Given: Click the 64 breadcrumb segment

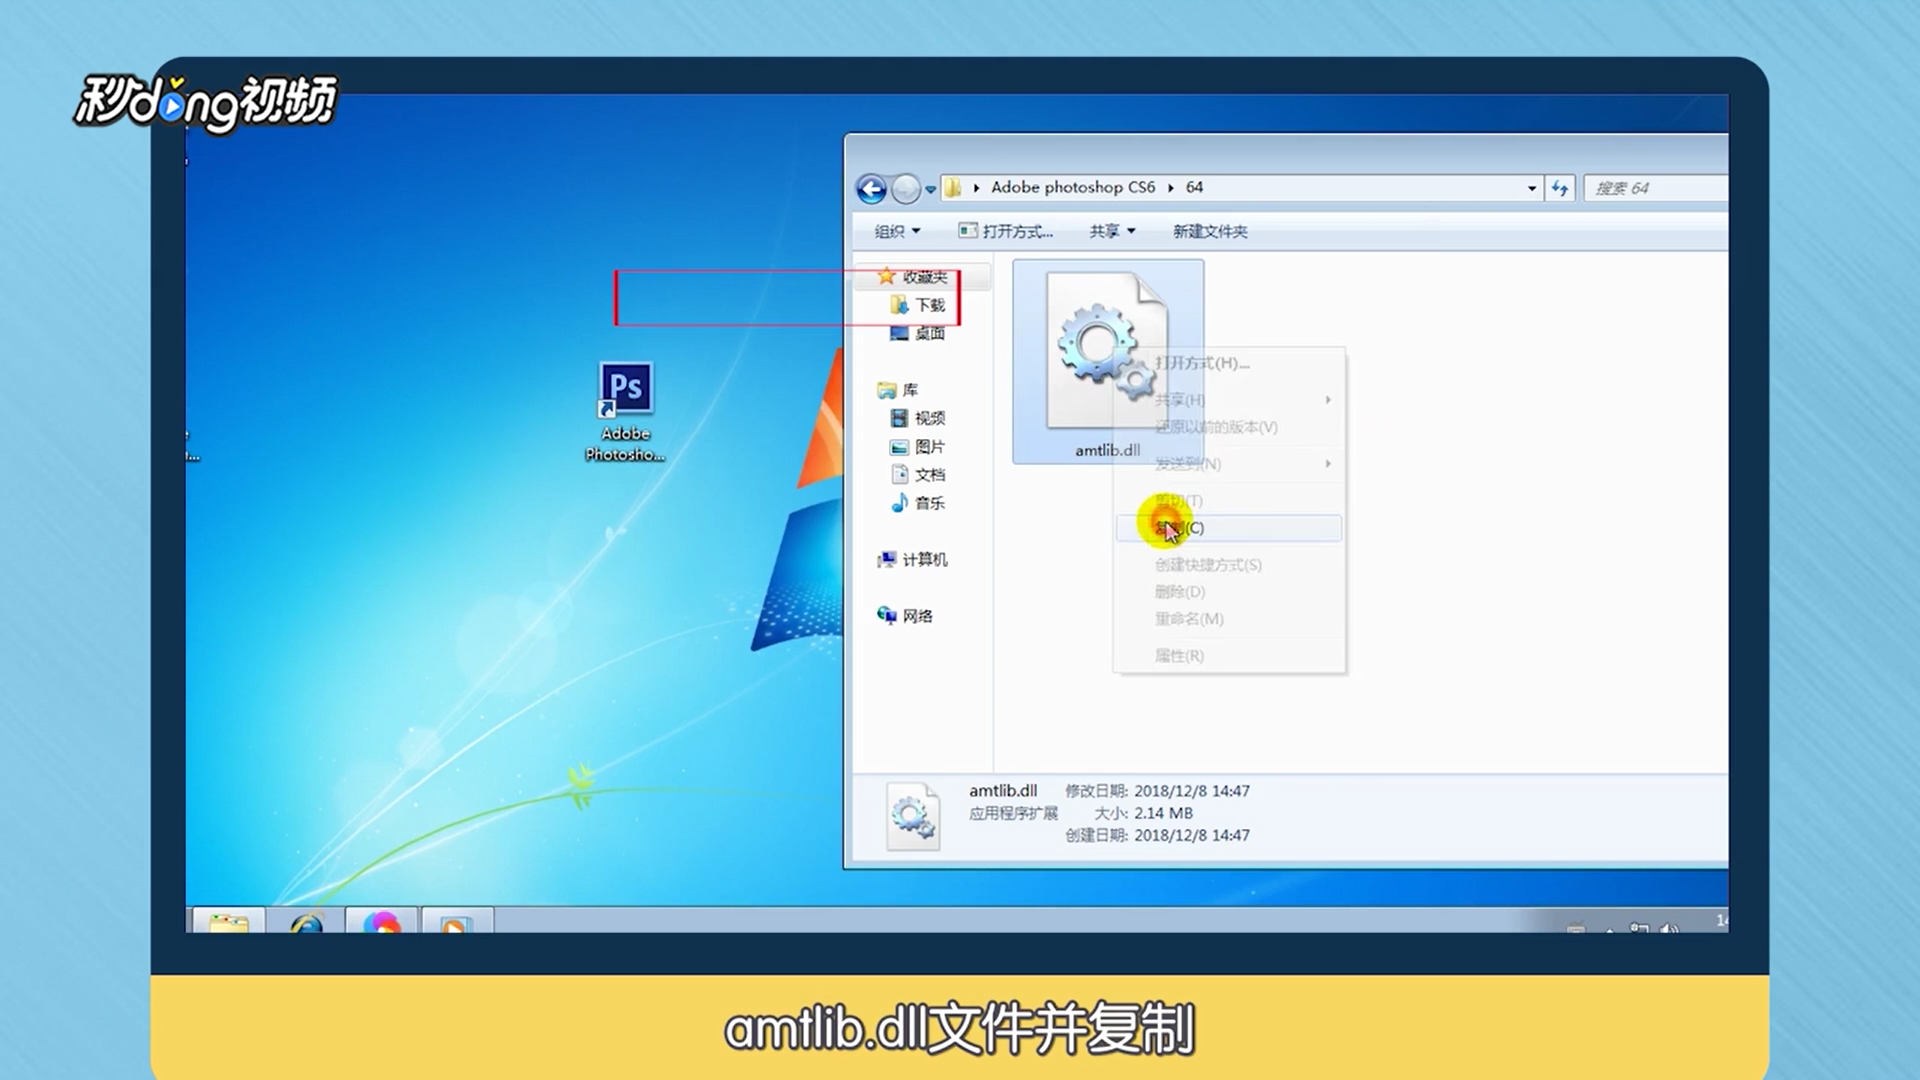Looking at the screenshot, I should 1194,187.
